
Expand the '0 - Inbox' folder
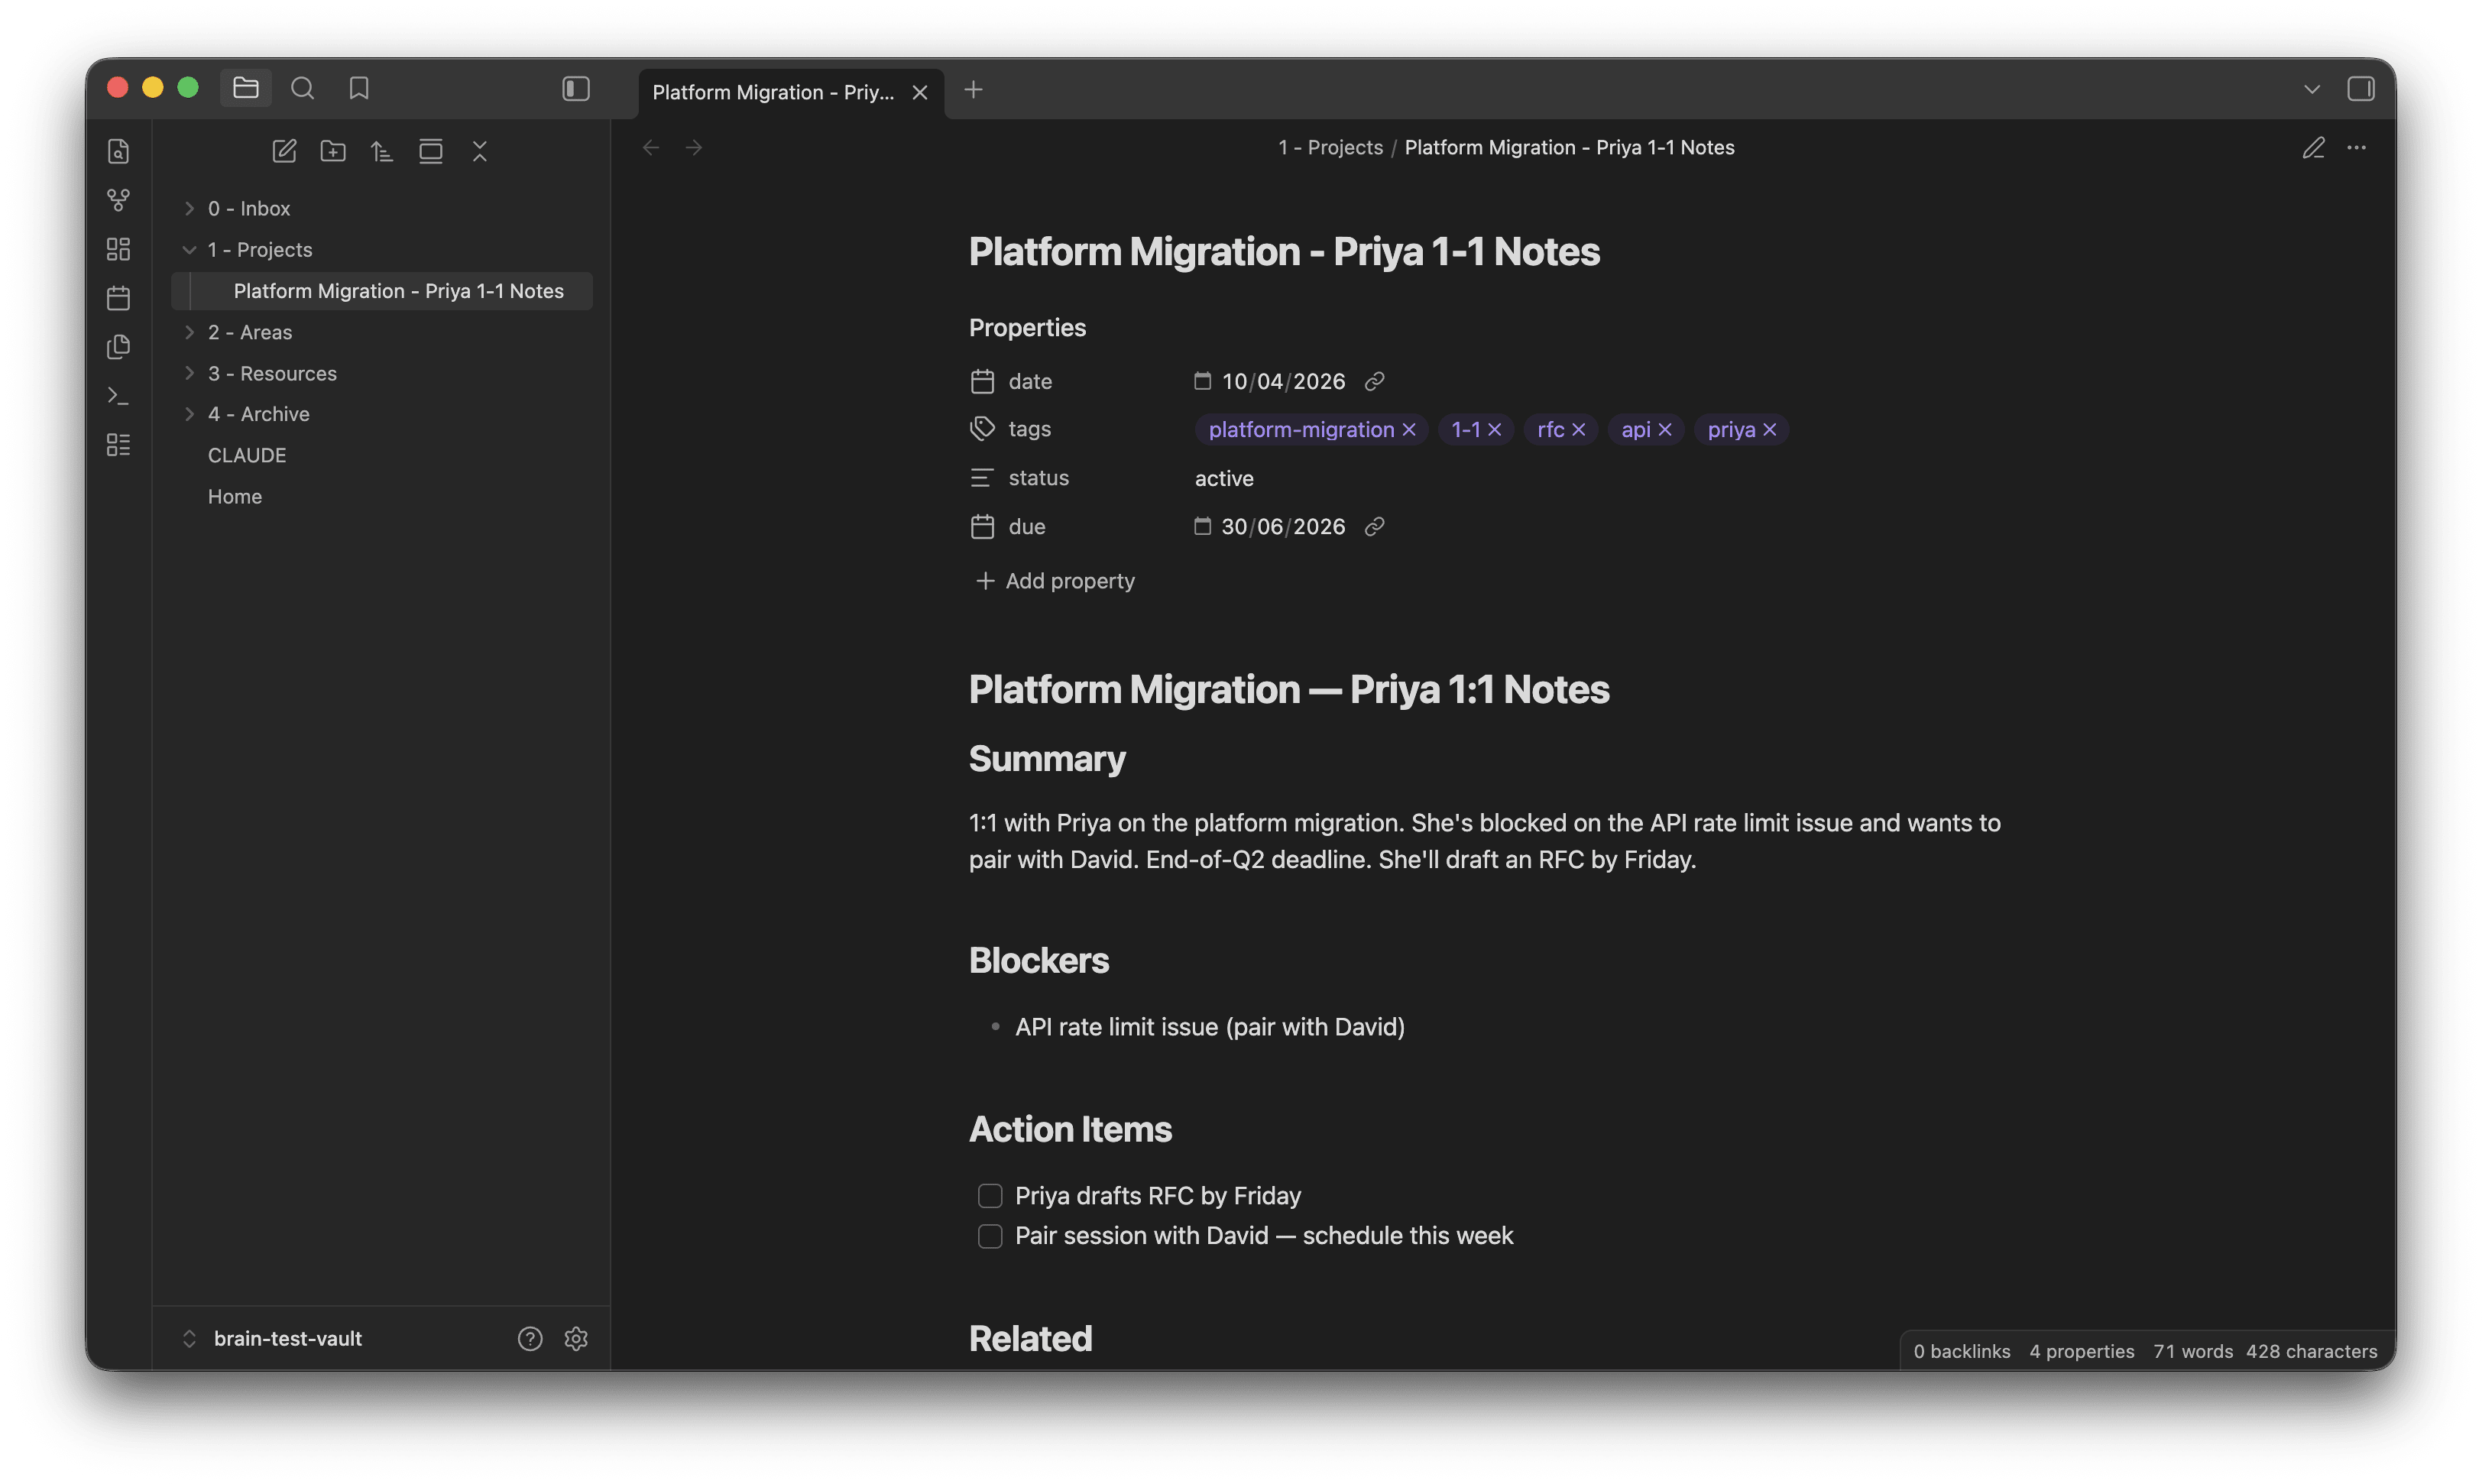249,208
